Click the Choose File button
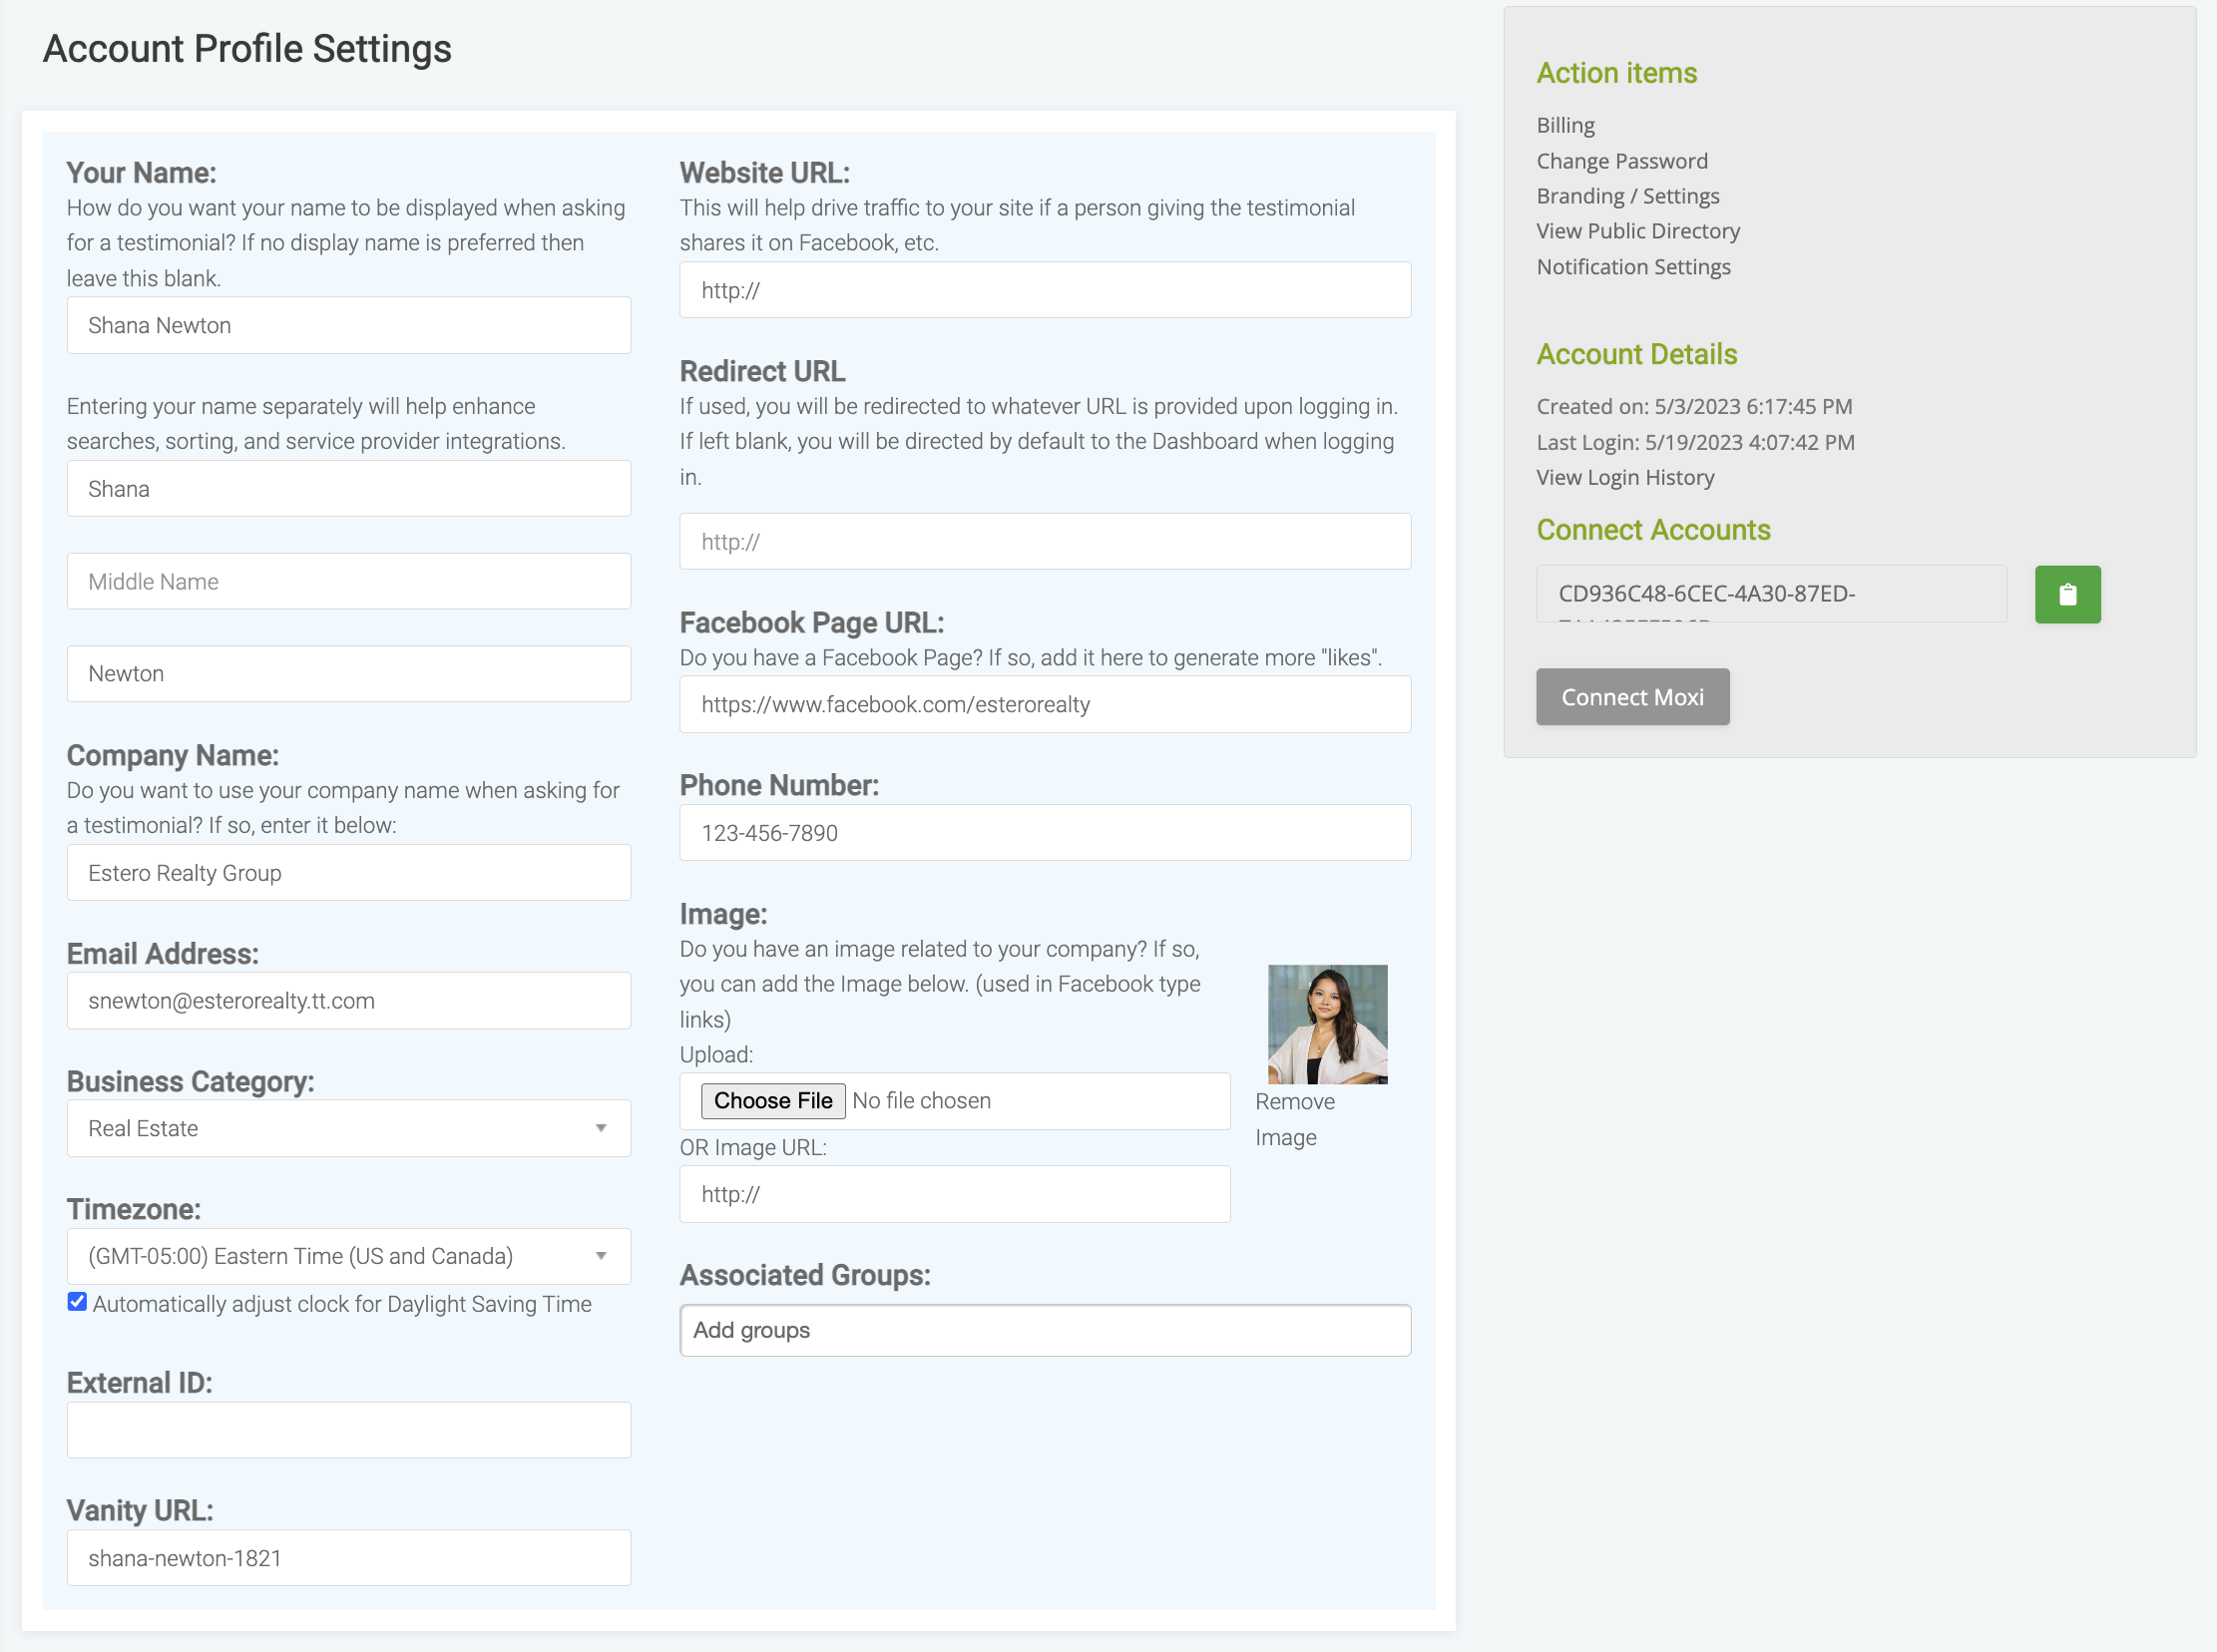The width and height of the screenshot is (2217, 1652). tap(772, 1101)
